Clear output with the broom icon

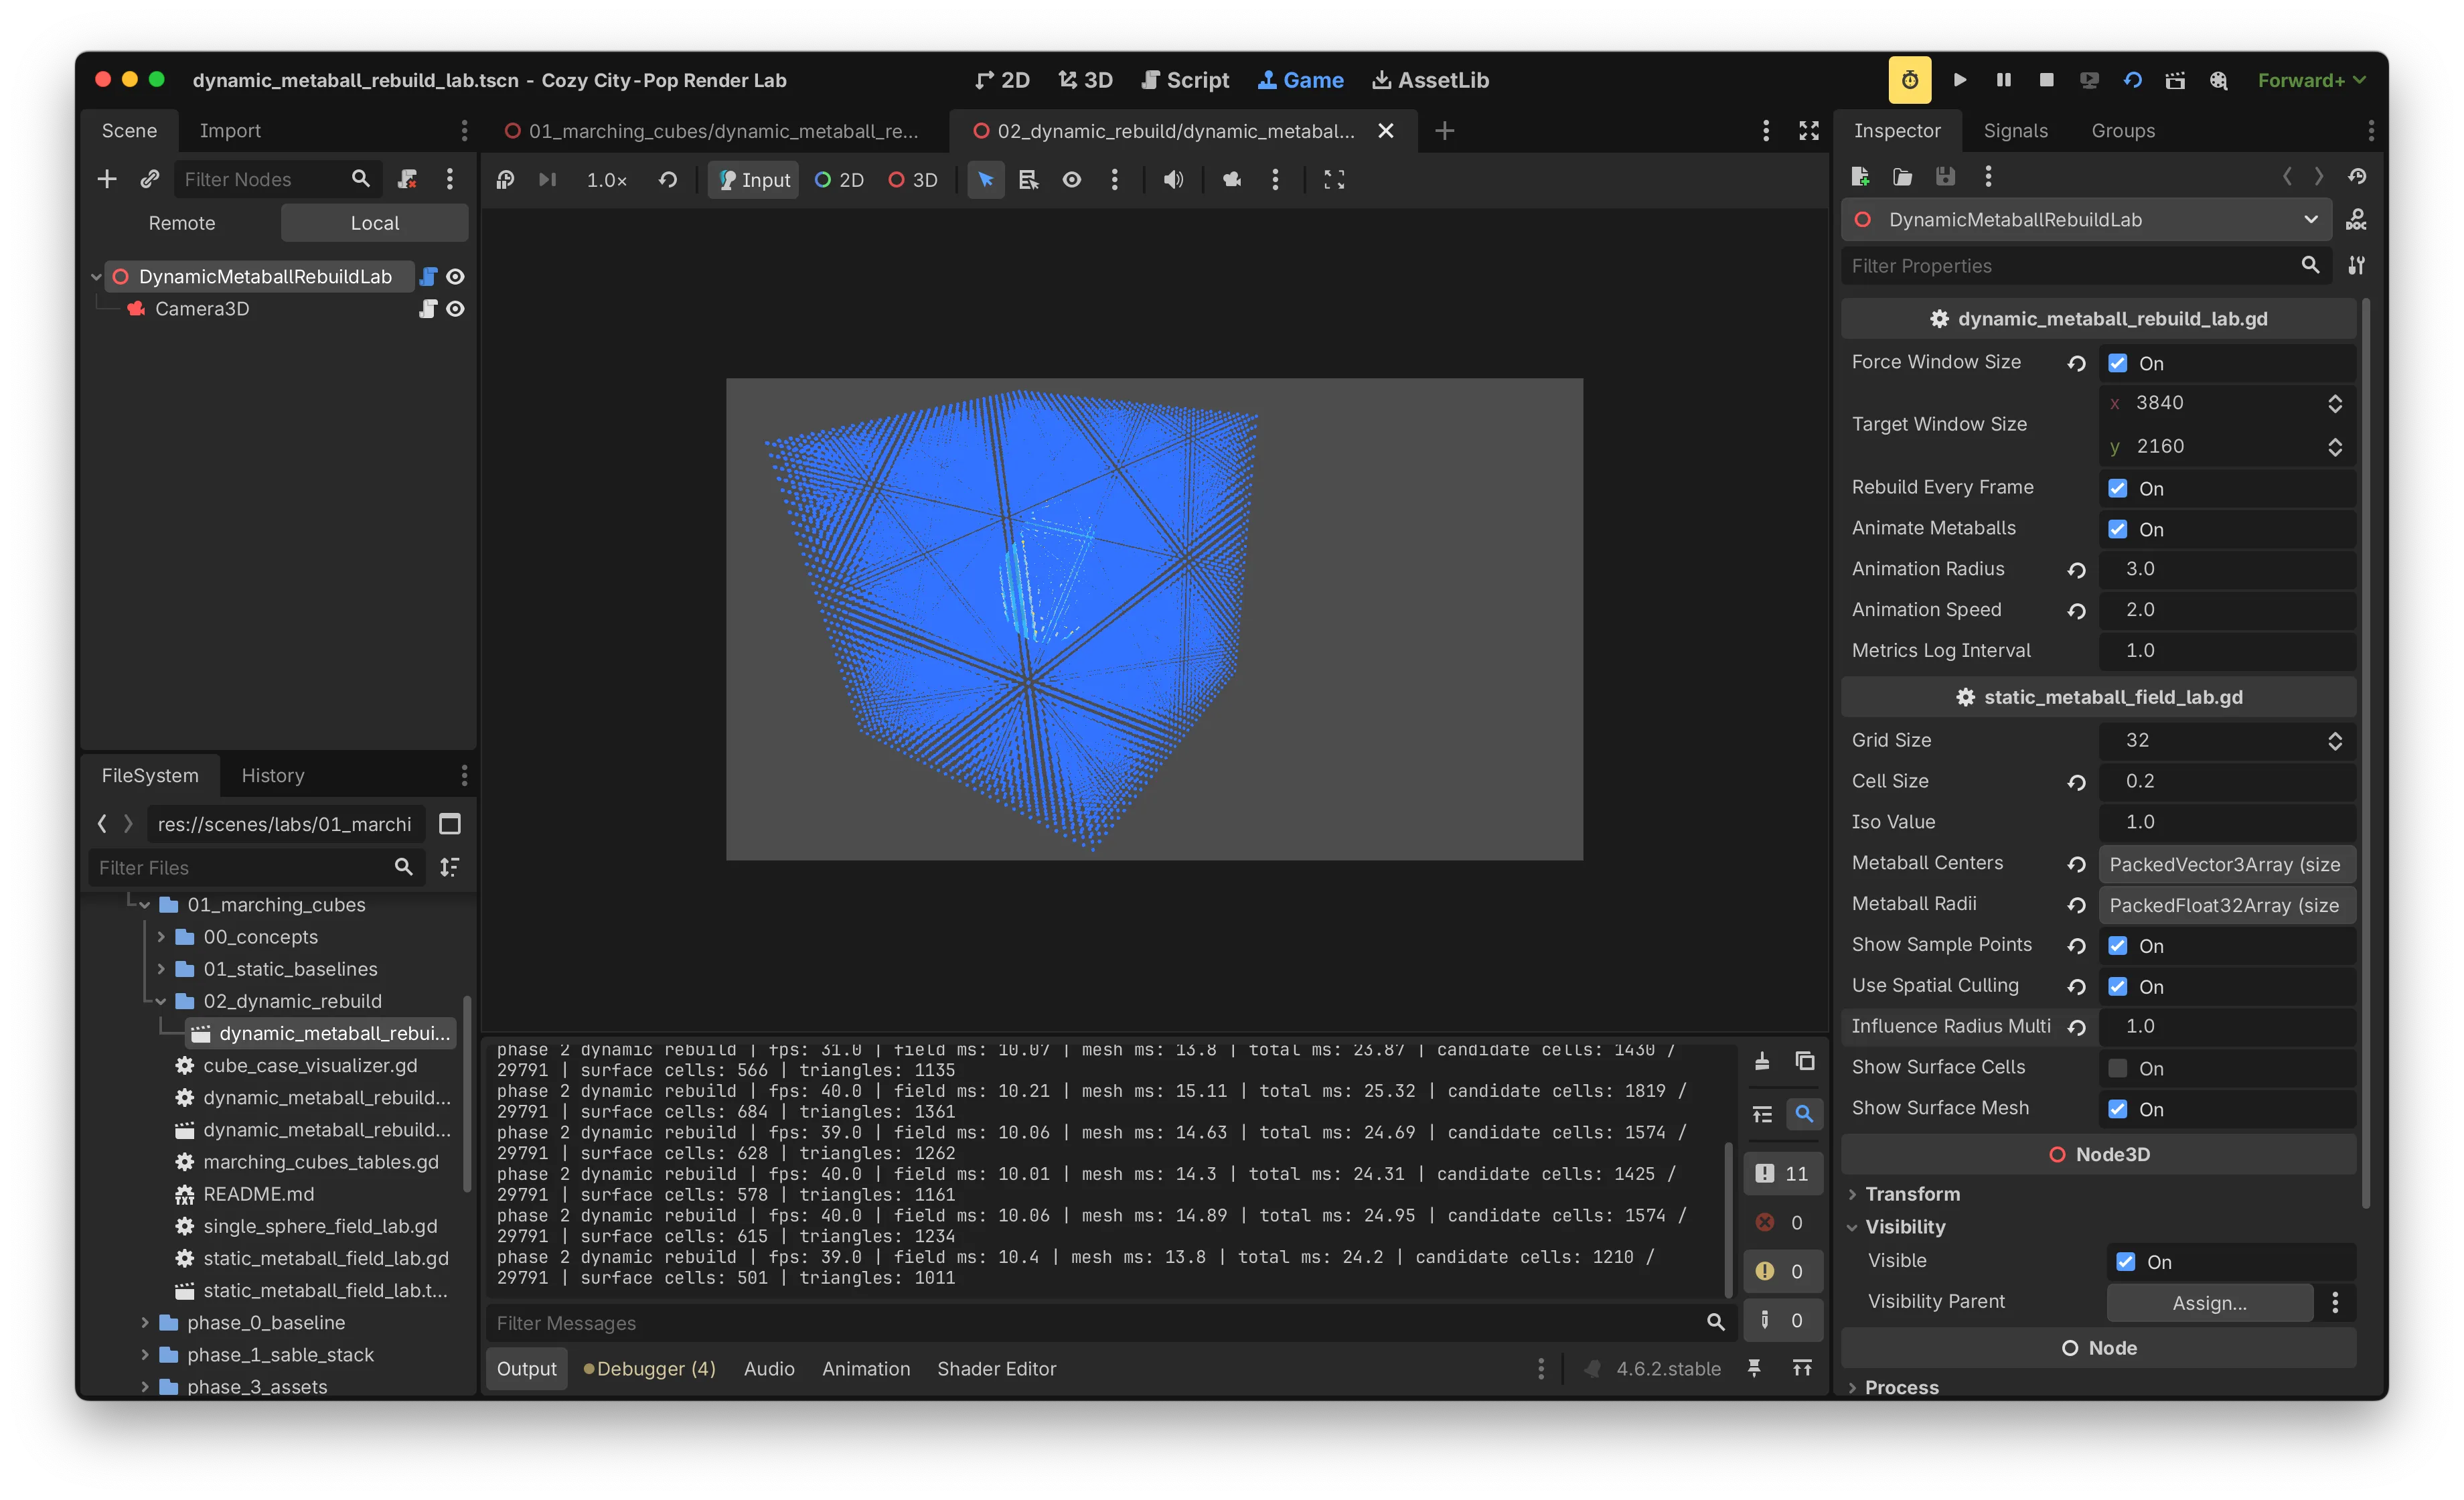[x=1762, y=1061]
